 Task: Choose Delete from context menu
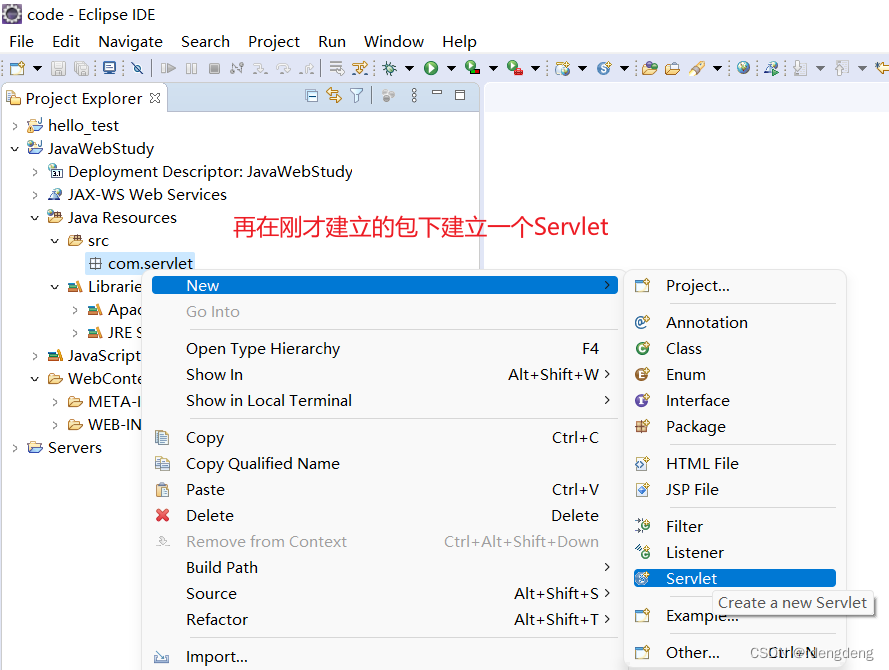[x=385, y=516]
